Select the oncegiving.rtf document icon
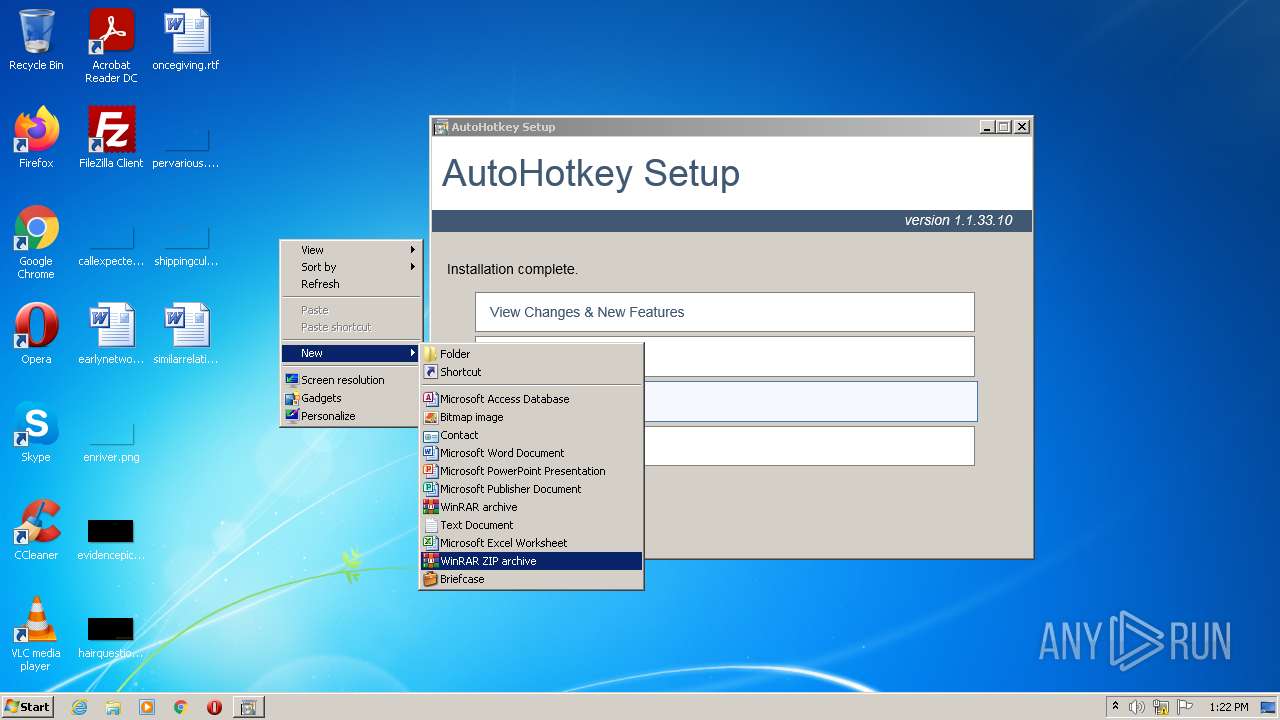Screen dimensions: 1280x720 point(186,40)
